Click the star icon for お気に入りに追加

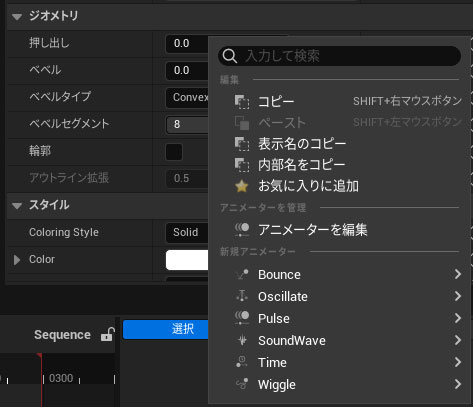click(x=242, y=186)
